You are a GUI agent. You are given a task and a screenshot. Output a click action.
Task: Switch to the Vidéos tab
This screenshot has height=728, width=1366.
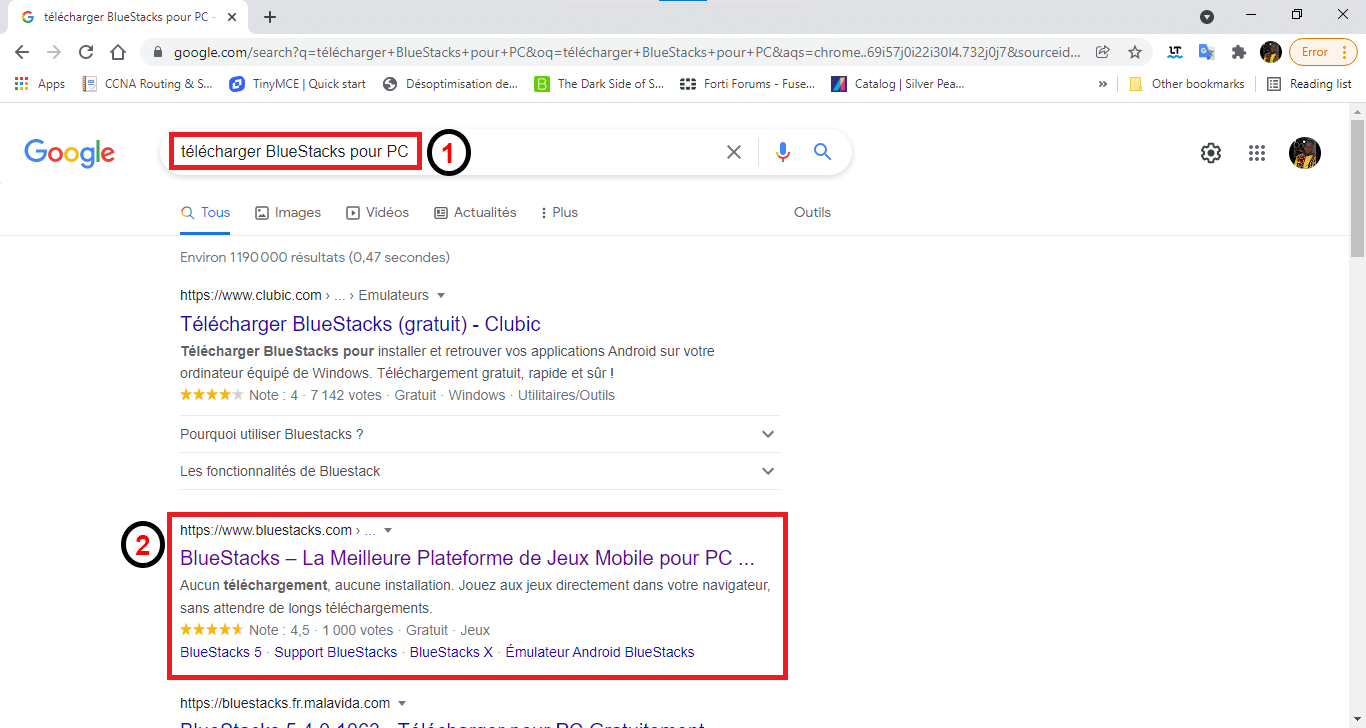tap(377, 213)
